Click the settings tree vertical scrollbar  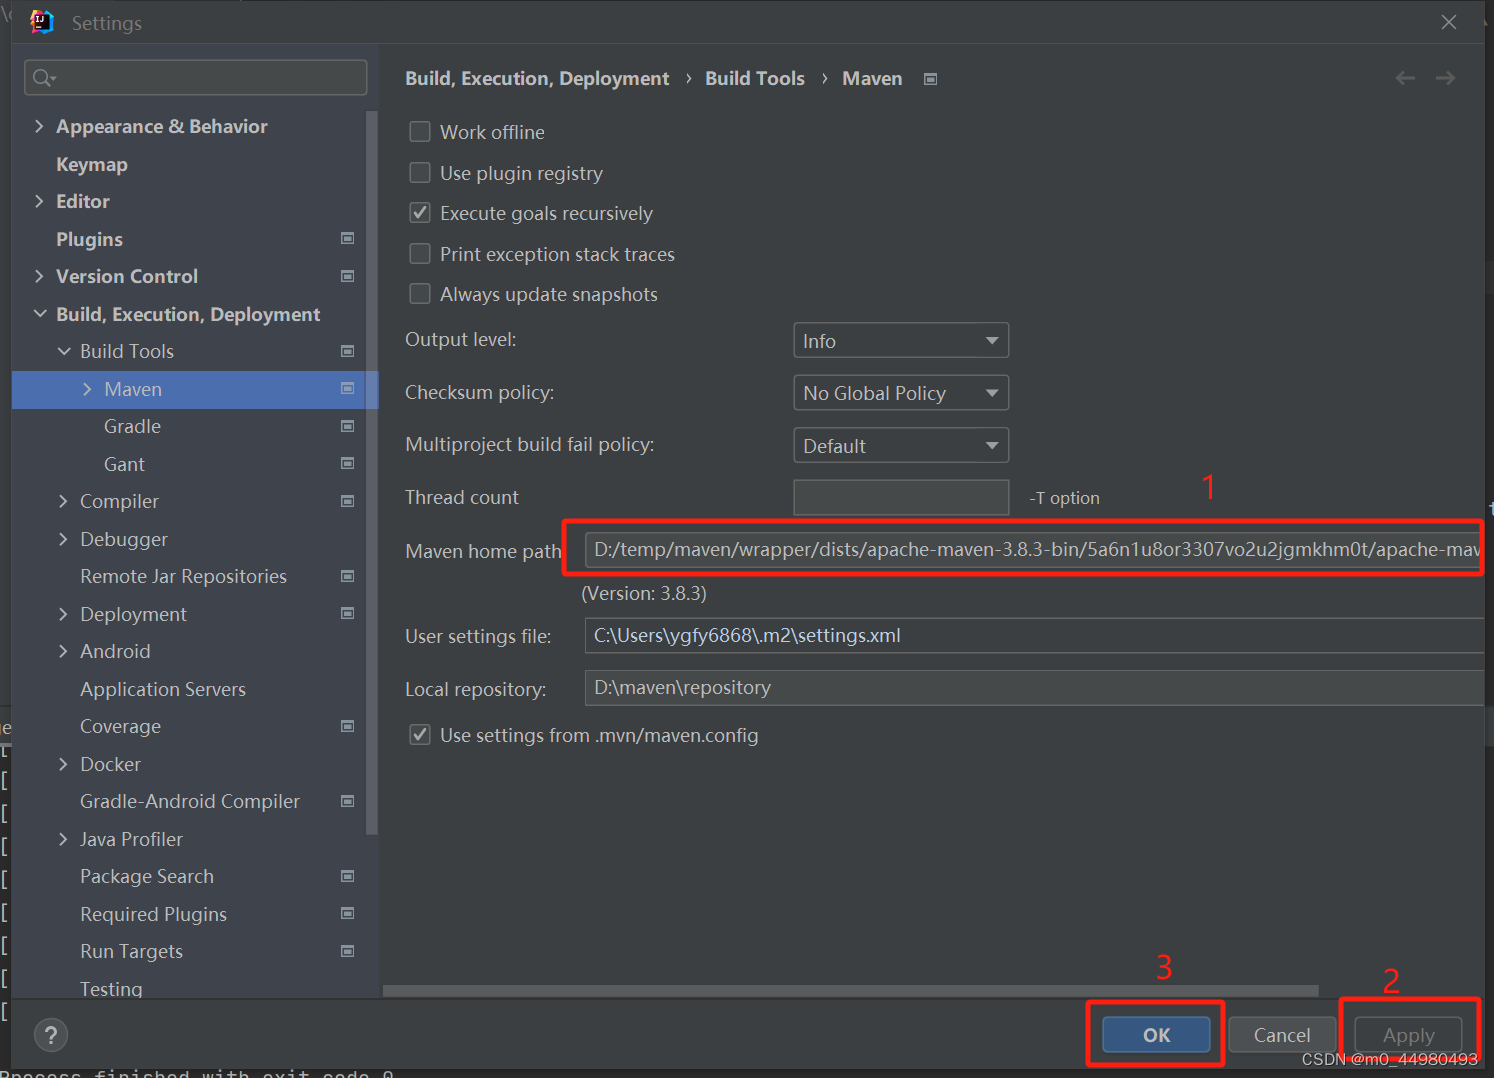pos(372,472)
